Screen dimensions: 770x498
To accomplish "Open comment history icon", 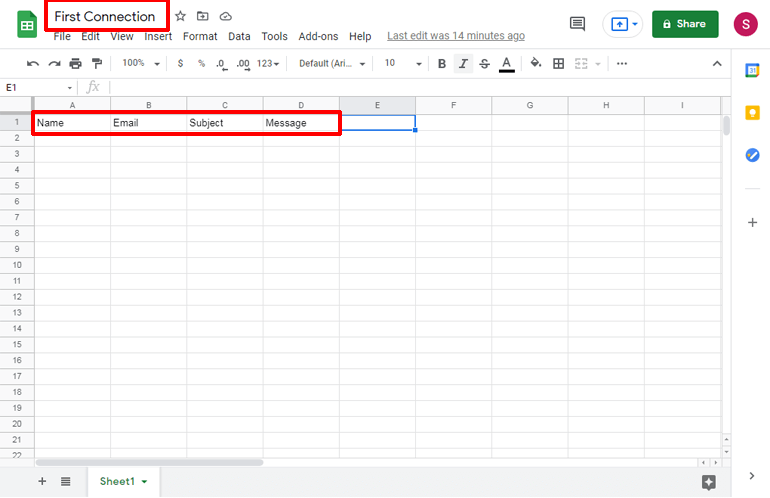I will [x=577, y=24].
